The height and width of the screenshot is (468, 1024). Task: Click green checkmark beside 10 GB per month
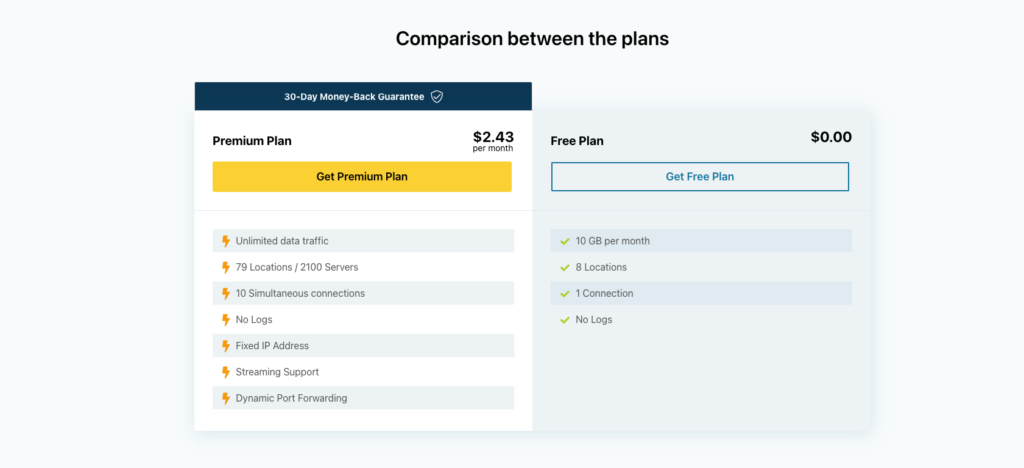click(565, 241)
